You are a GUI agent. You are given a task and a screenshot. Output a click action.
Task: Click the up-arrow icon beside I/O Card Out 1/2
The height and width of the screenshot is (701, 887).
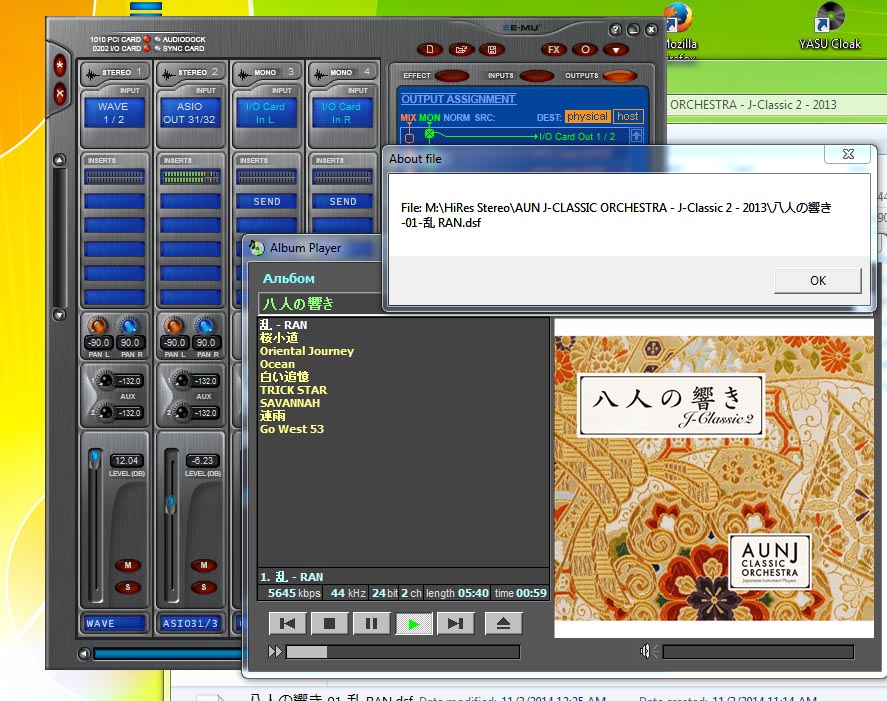point(636,136)
